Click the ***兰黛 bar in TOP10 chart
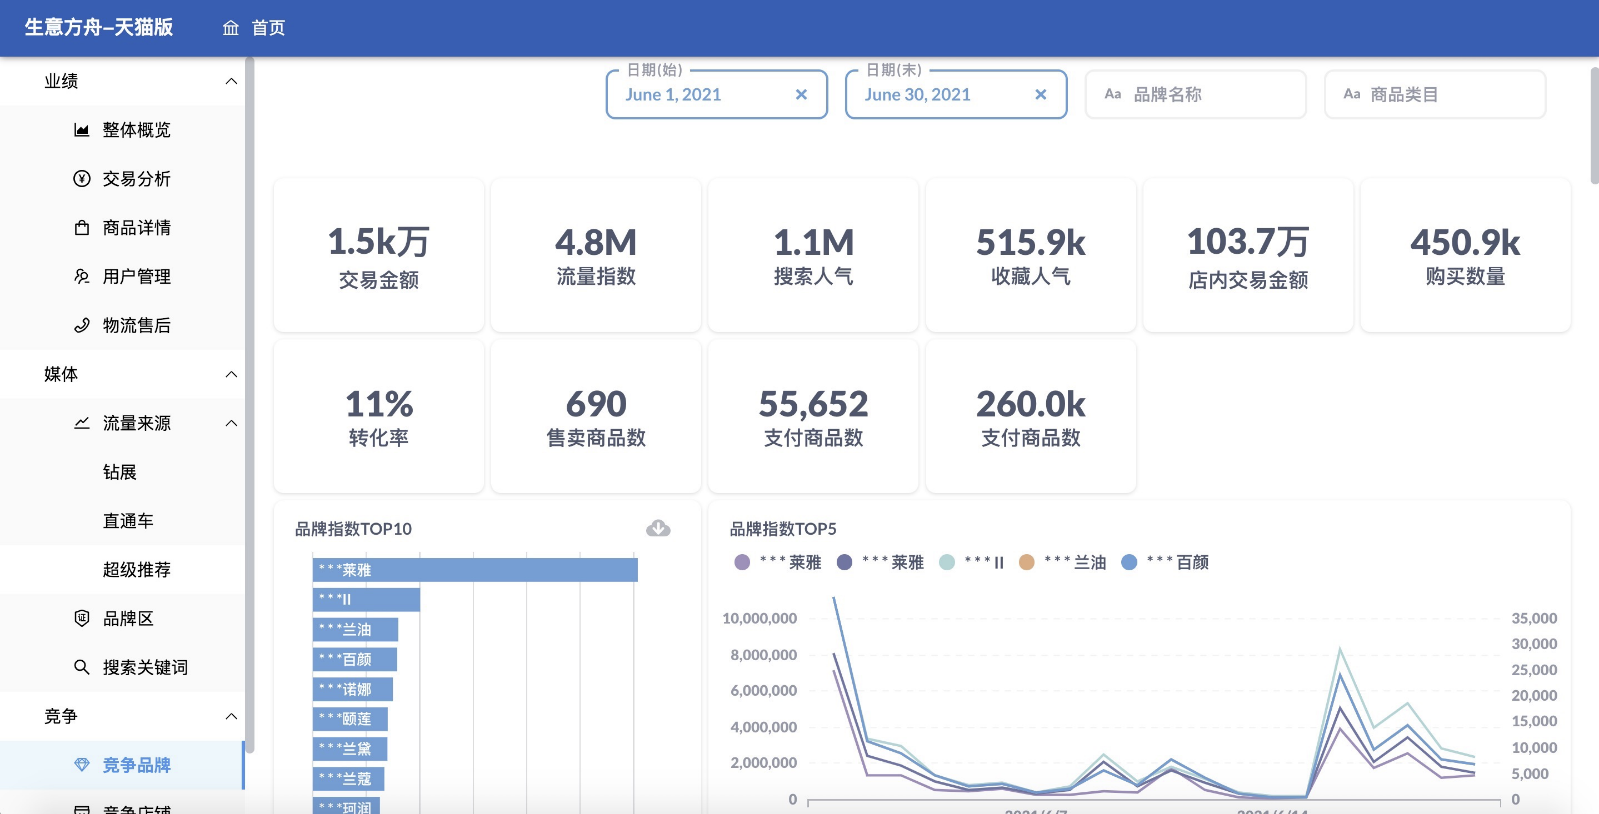The height and width of the screenshot is (814, 1599). coord(350,749)
